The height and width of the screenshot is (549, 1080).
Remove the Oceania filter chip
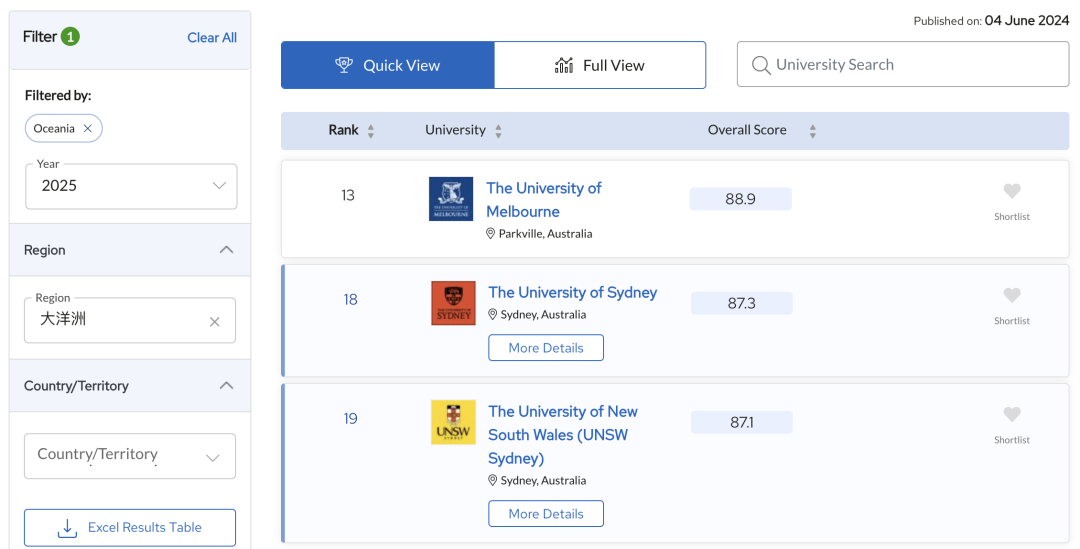pyautogui.click(x=87, y=129)
